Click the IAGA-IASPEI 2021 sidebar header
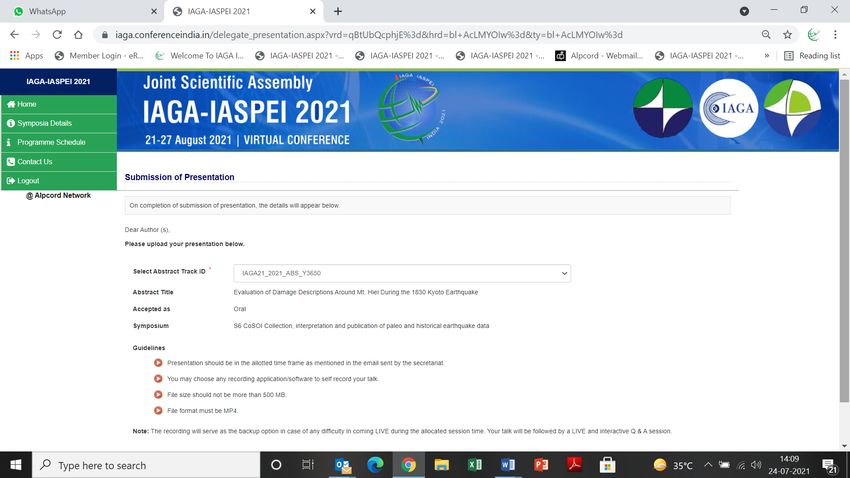850x478 pixels. [59, 81]
